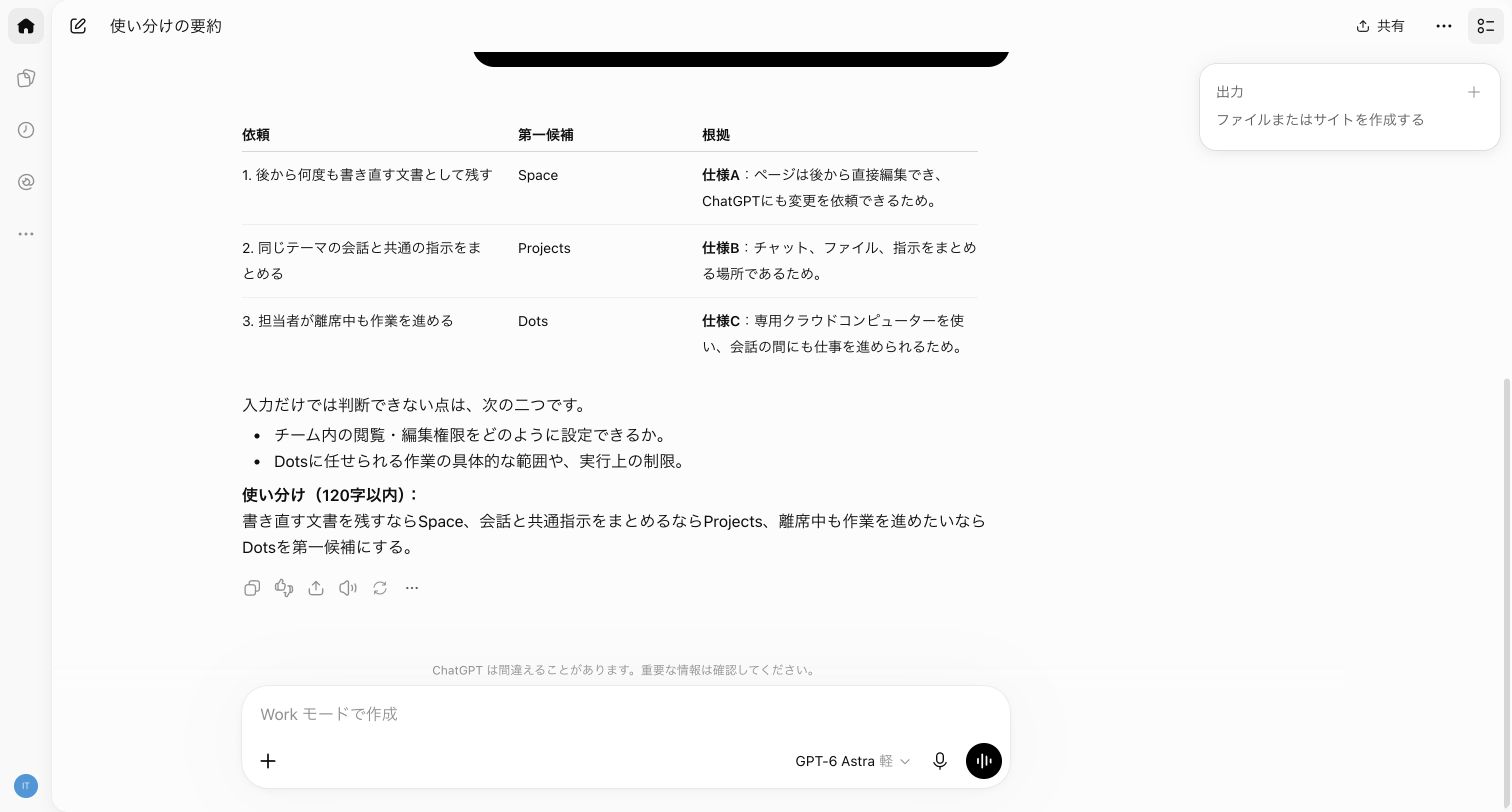Open the stacked cards icon in sidebar
Screen dimensions: 1512x812
click(26, 78)
